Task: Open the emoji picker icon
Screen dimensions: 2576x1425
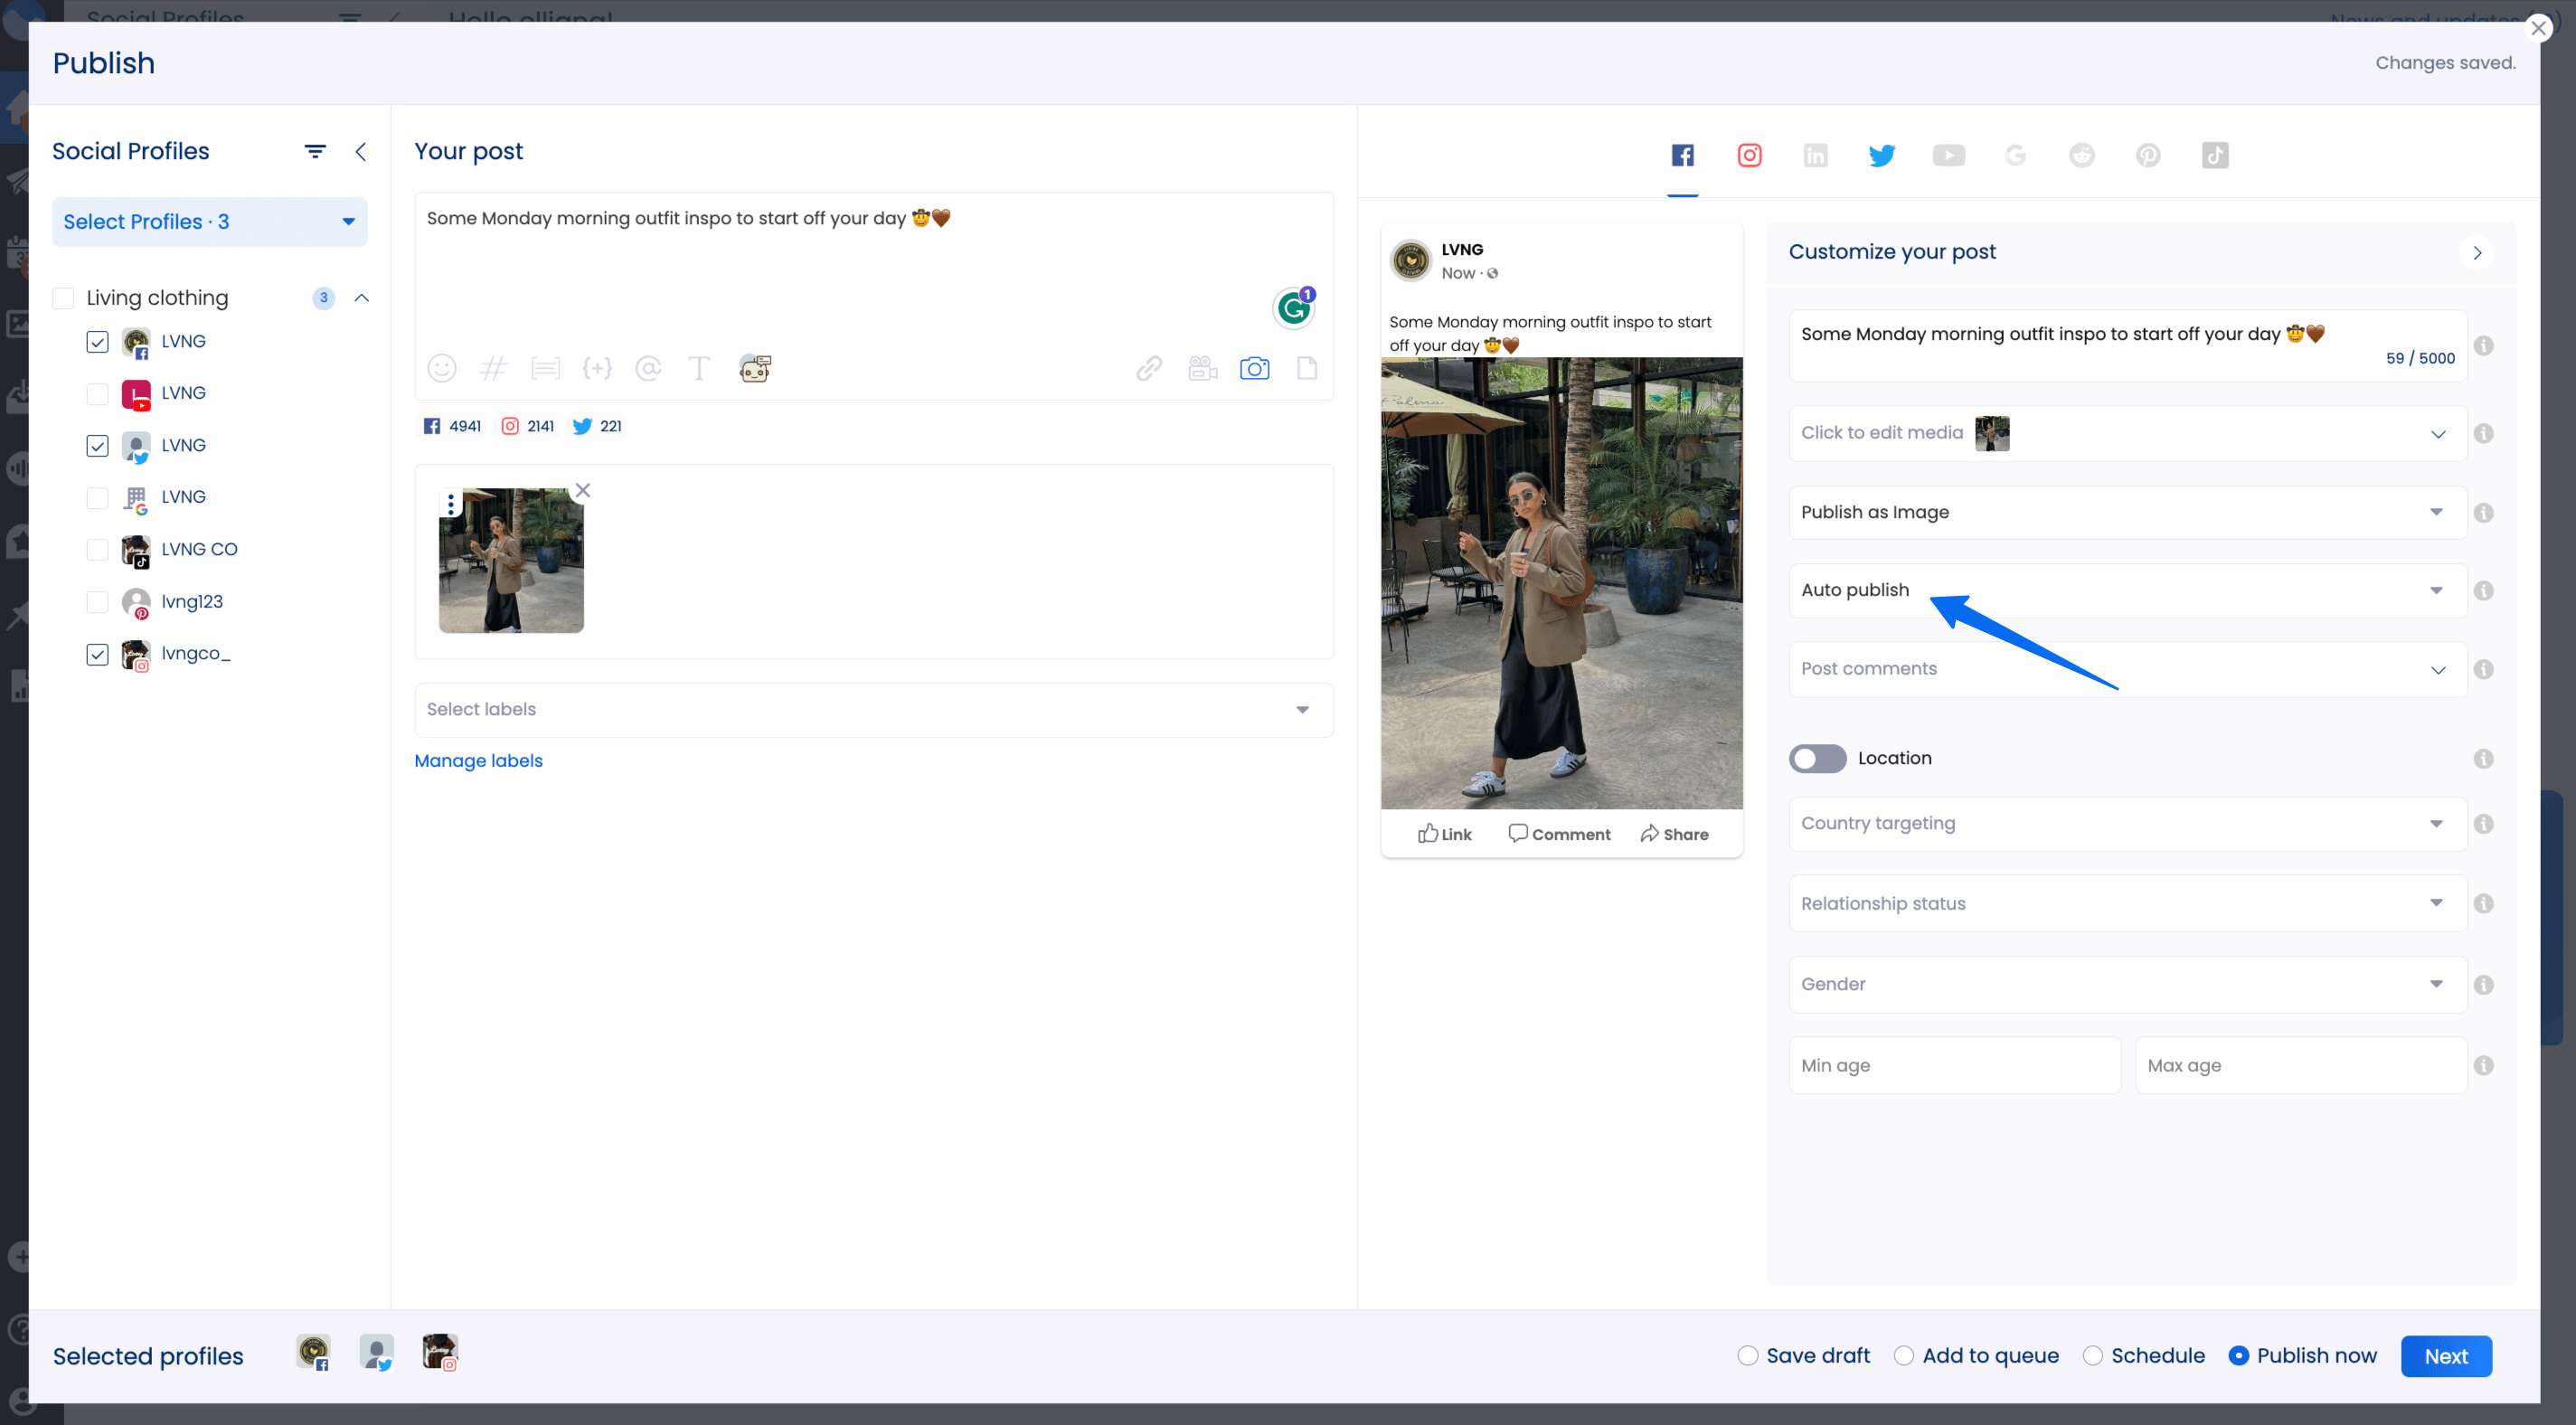Action: click(441, 368)
